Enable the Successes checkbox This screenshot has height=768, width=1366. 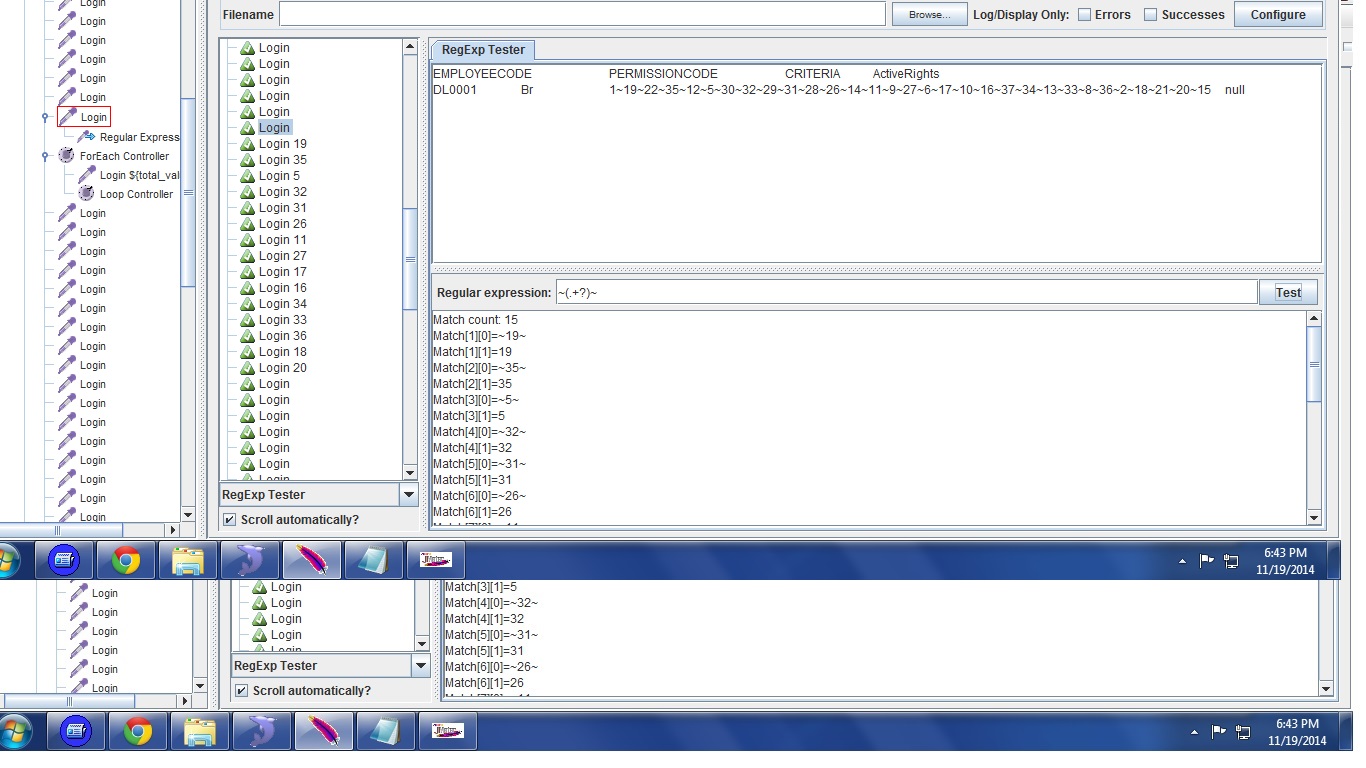coord(1150,15)
